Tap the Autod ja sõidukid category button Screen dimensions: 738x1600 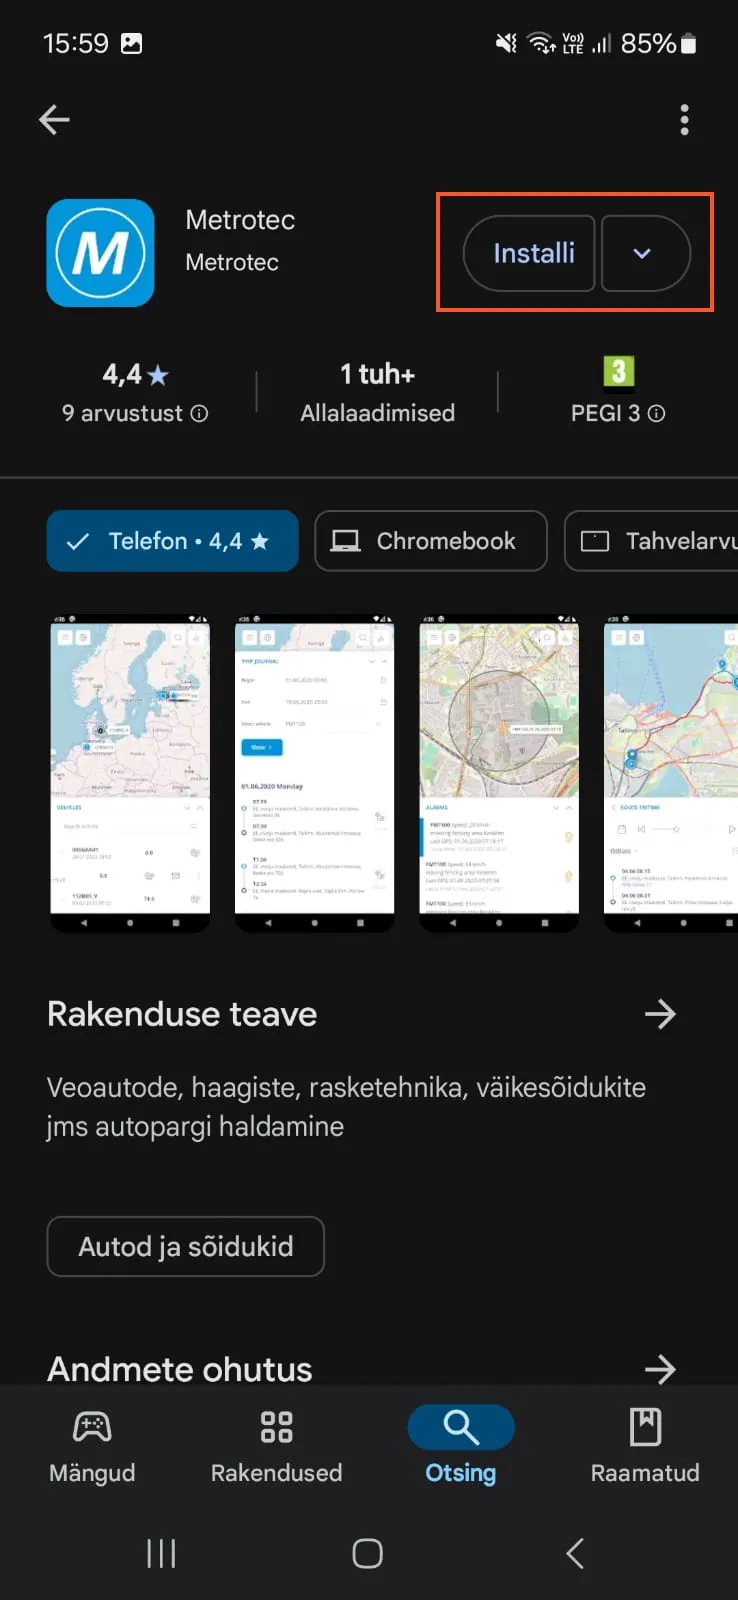[x=186, y=1246]
